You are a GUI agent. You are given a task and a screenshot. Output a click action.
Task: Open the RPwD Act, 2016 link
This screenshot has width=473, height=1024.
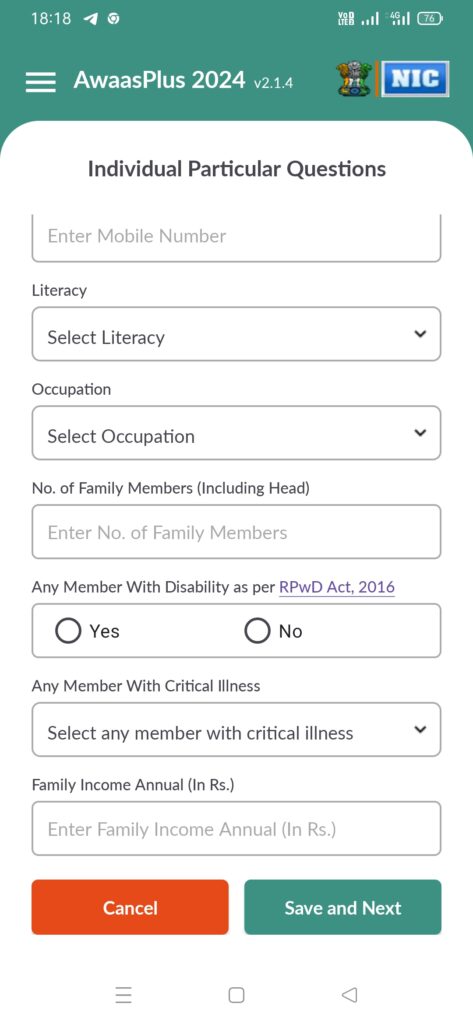336,587
